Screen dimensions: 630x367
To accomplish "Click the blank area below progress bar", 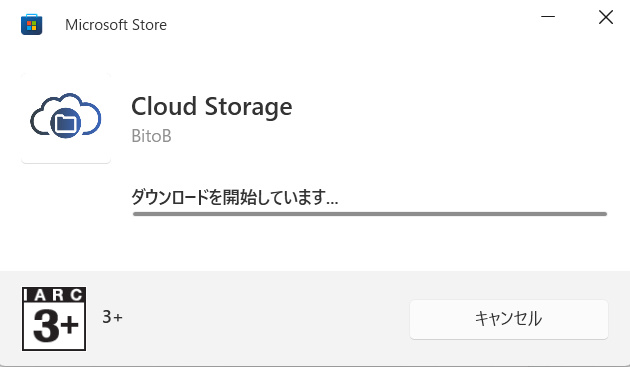I will (x=370, y=243).
